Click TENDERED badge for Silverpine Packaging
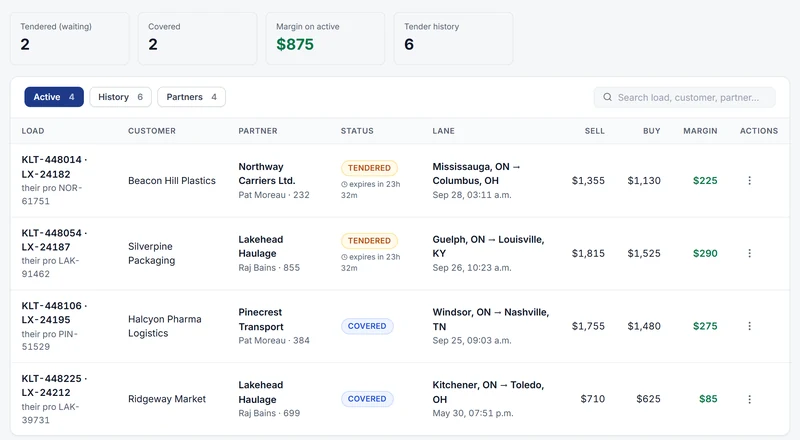 click(369, 241)
